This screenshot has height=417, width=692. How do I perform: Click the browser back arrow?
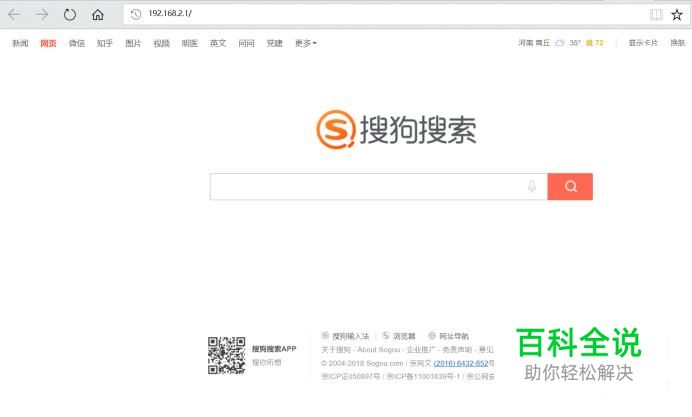(14, 15)
